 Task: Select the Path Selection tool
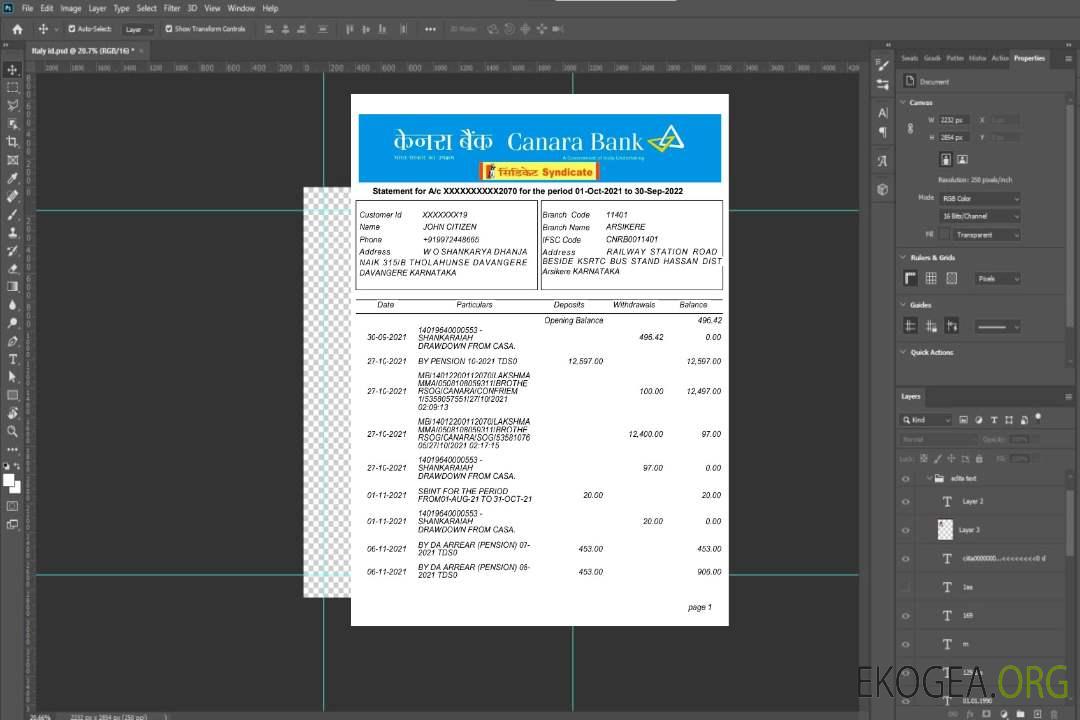(x=12, y=377)
